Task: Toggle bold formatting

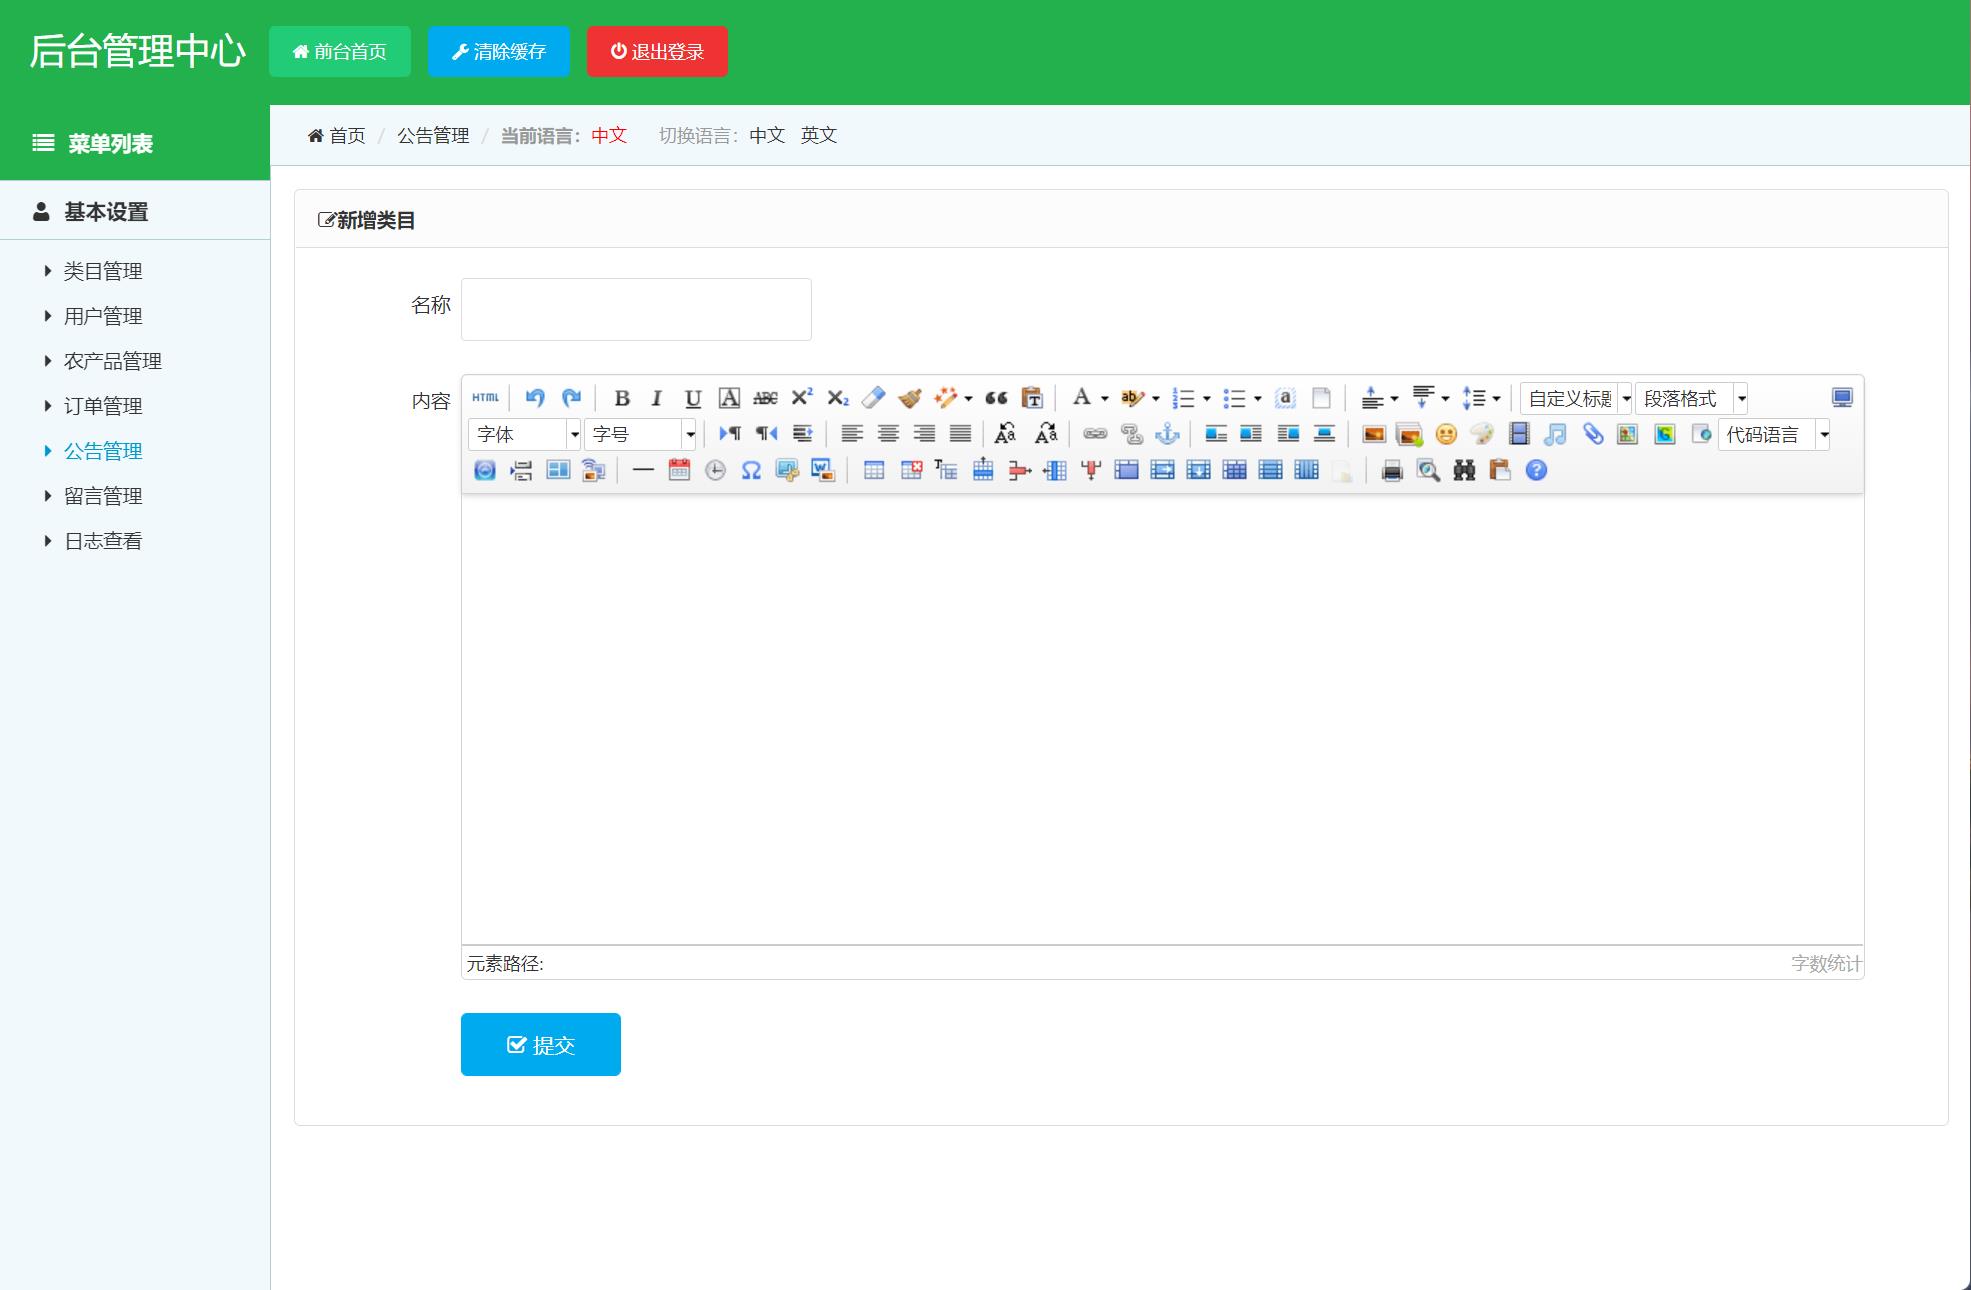Action: (x=621, y=398)
